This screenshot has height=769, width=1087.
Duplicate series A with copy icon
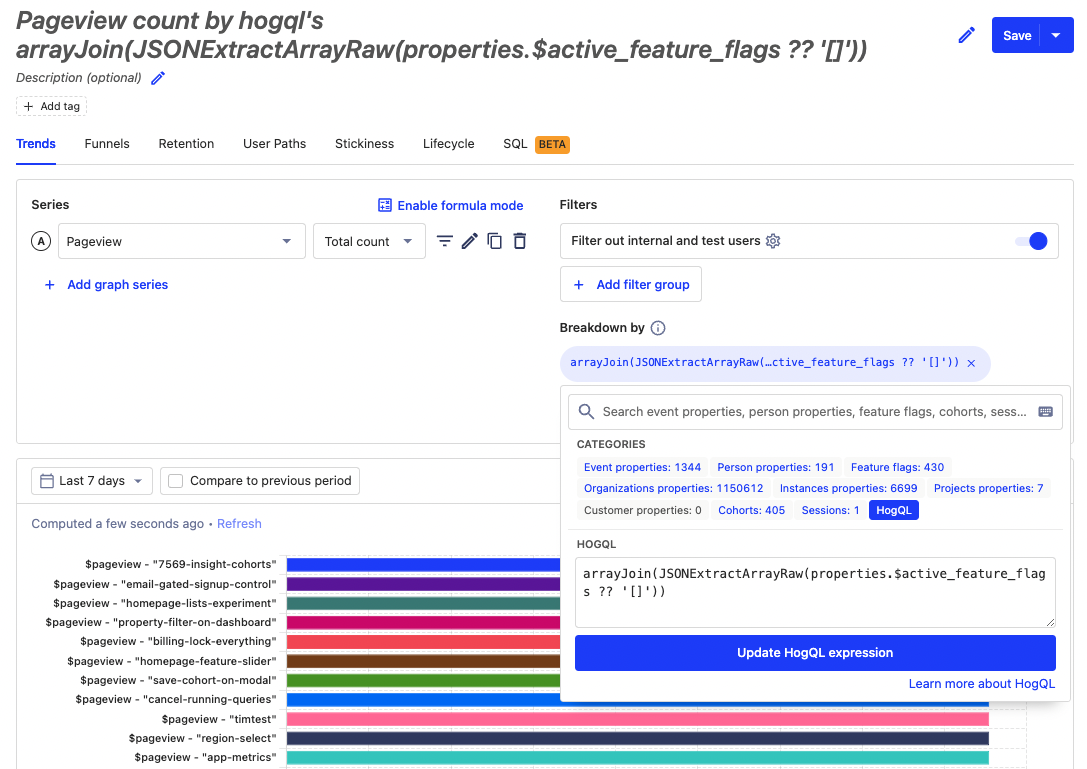coord(494,241)
